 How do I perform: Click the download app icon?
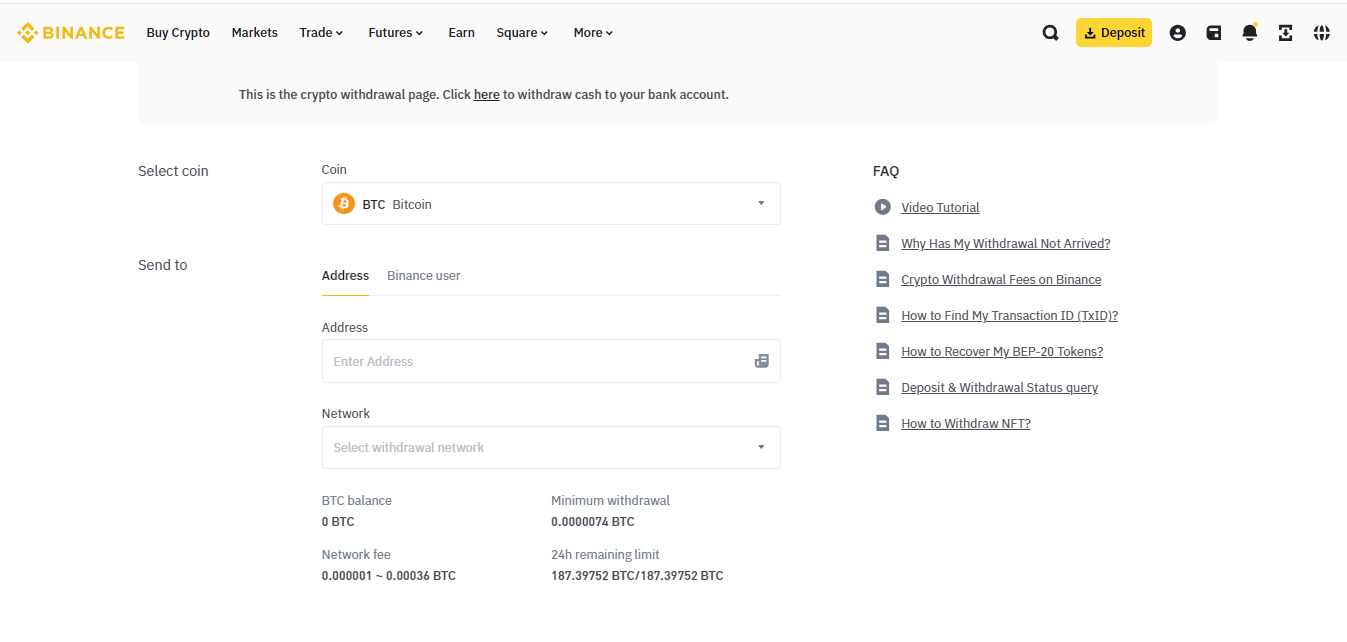[x=1285, y=33]
